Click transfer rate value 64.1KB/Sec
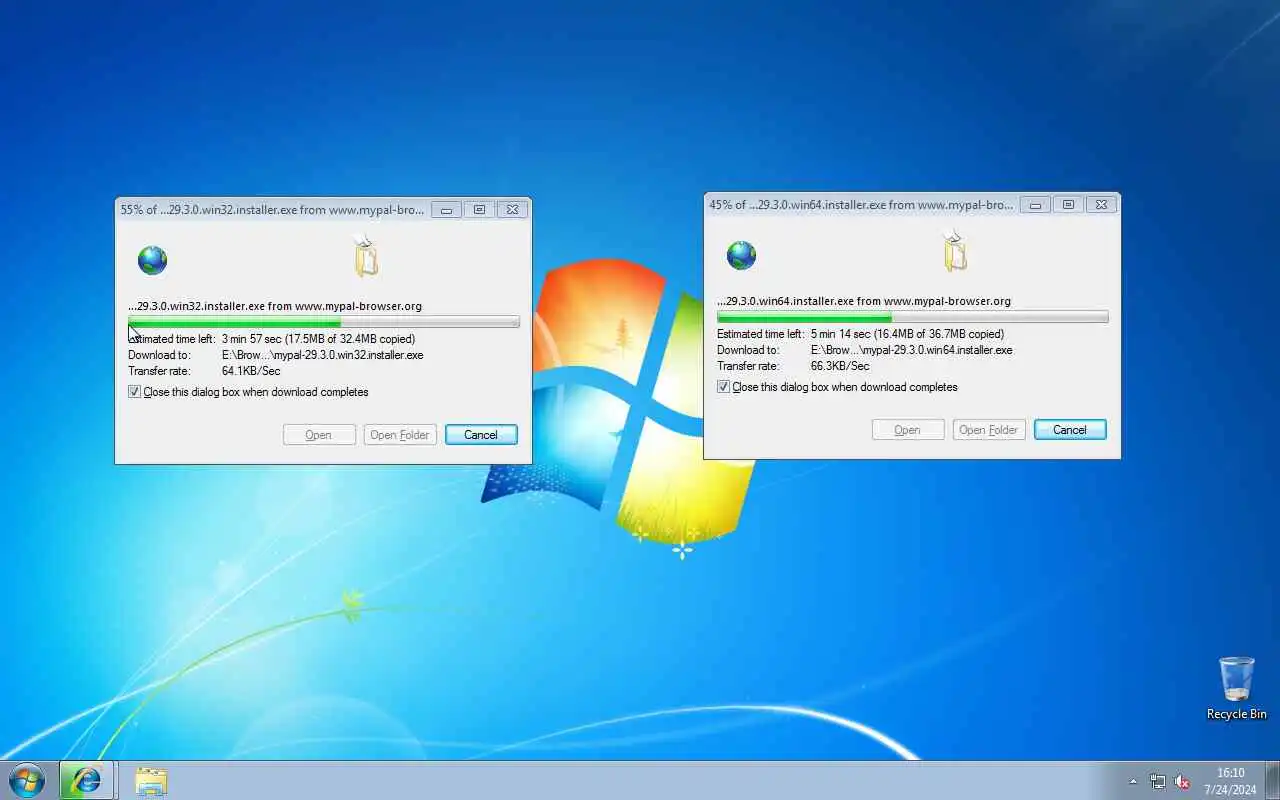Image resolution: width=1280 pixels, height=800 pixels. (251, 371)
